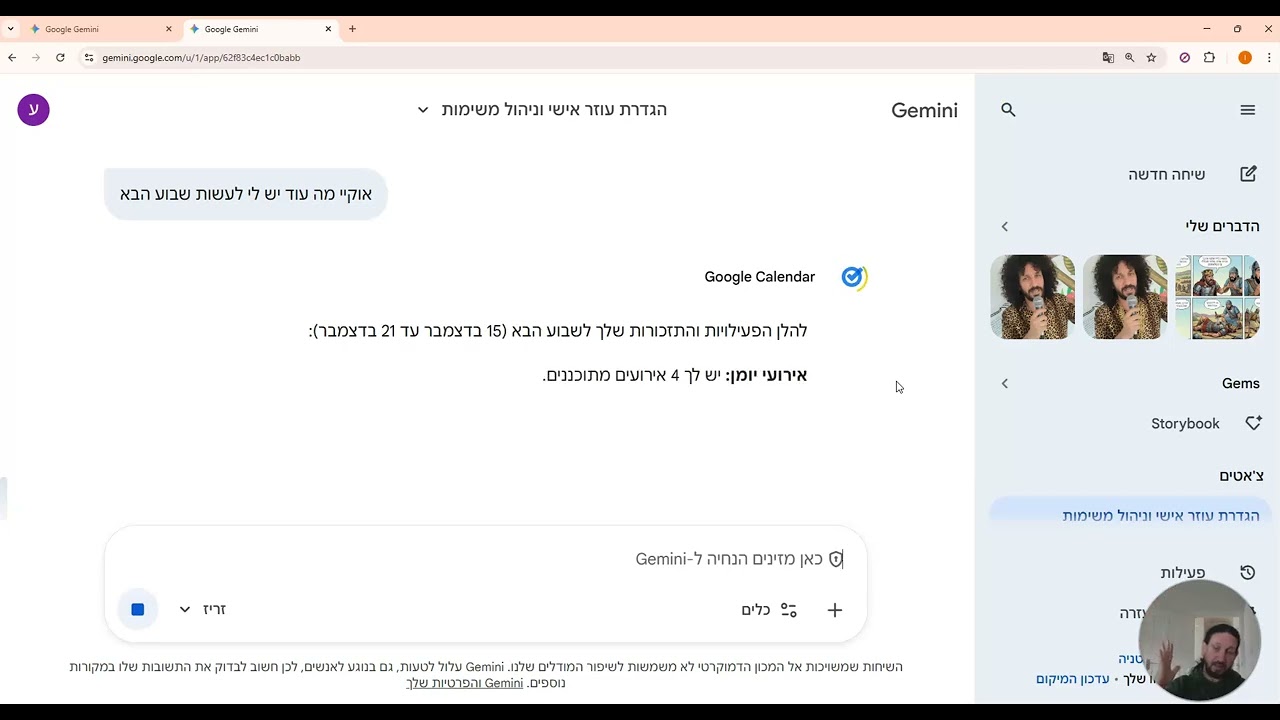1280x720 pixels.
Task: Click the כלים tools button label
Action: tap(755, 610)
